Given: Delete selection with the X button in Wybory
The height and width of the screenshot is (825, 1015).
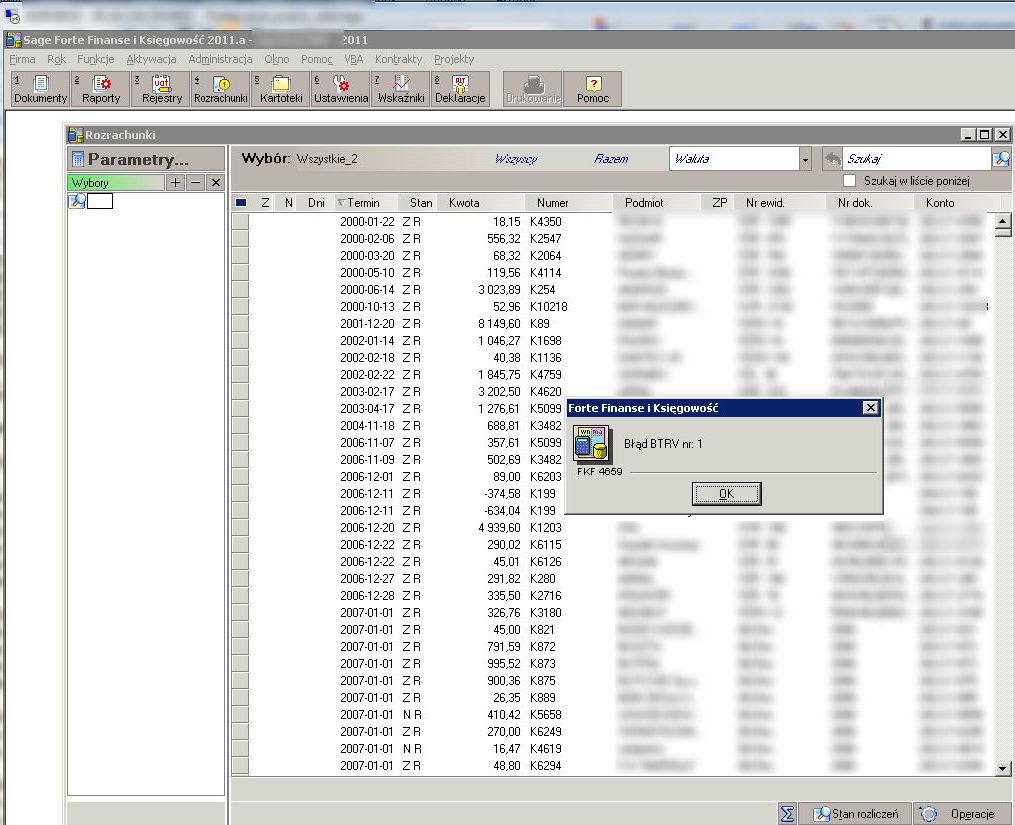Looking at the screenshot, I should 216,183.
